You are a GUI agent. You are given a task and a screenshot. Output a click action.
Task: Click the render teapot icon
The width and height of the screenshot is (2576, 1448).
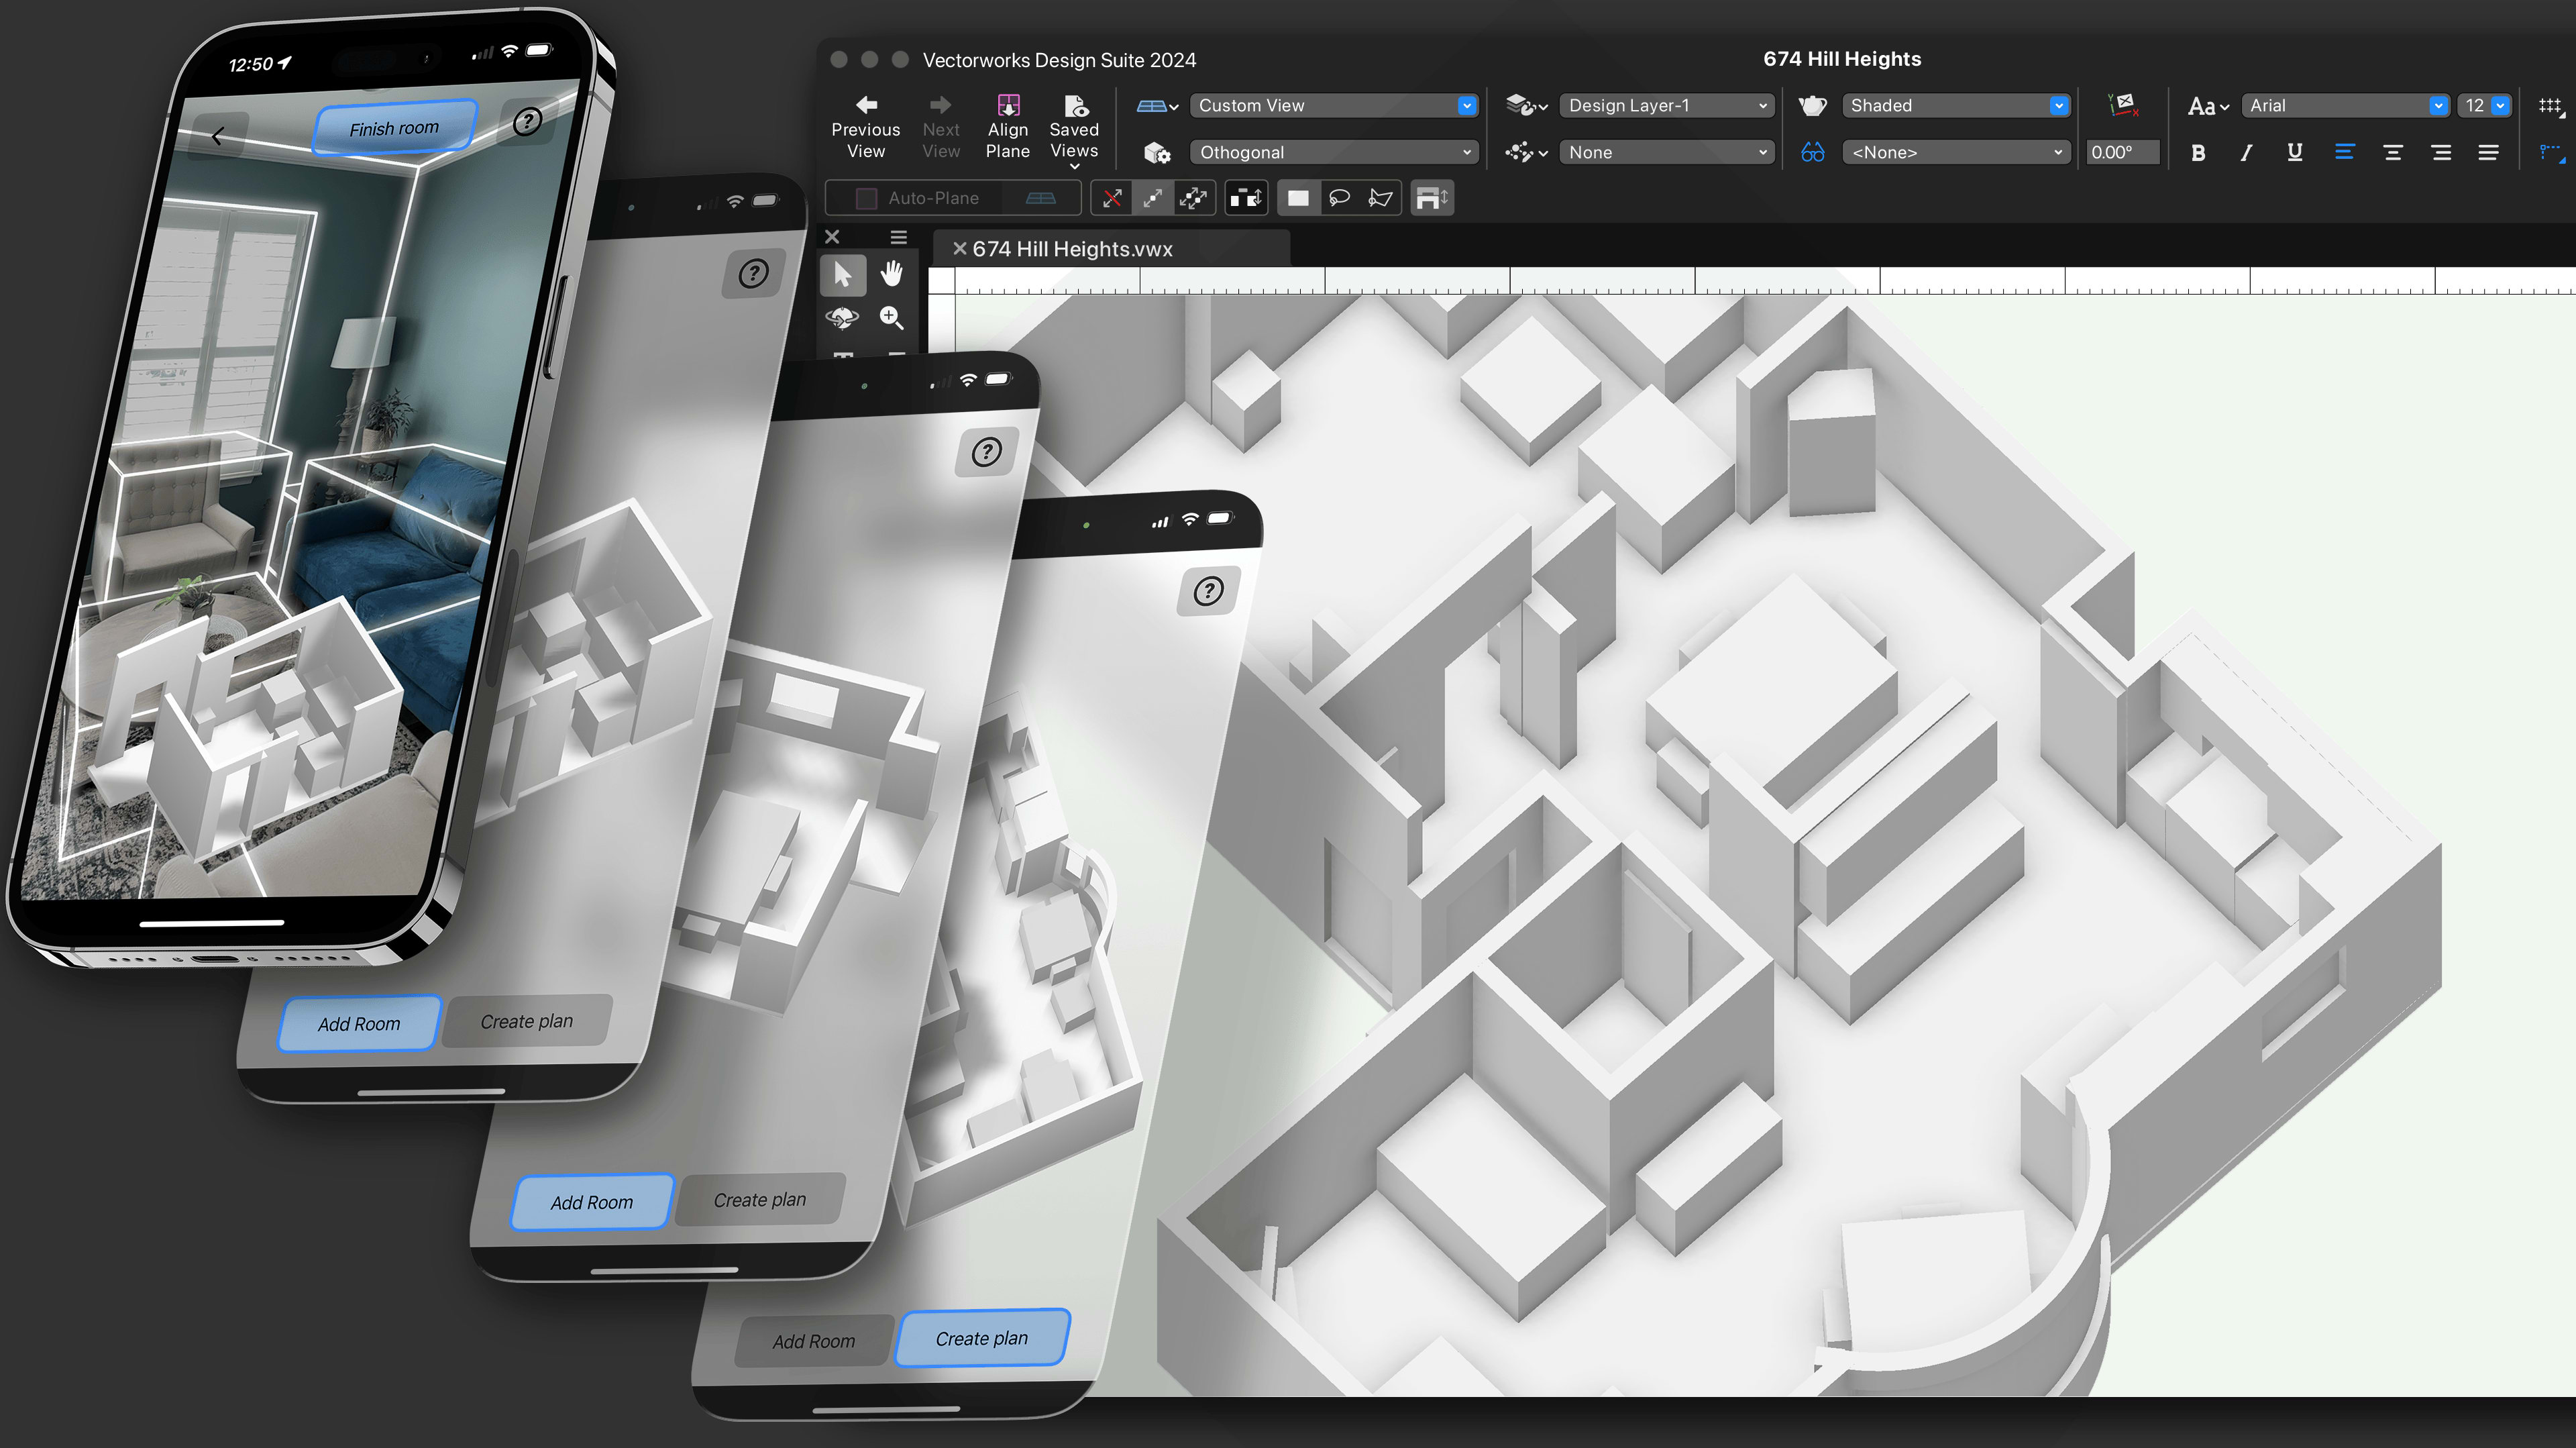[1813, 105]
